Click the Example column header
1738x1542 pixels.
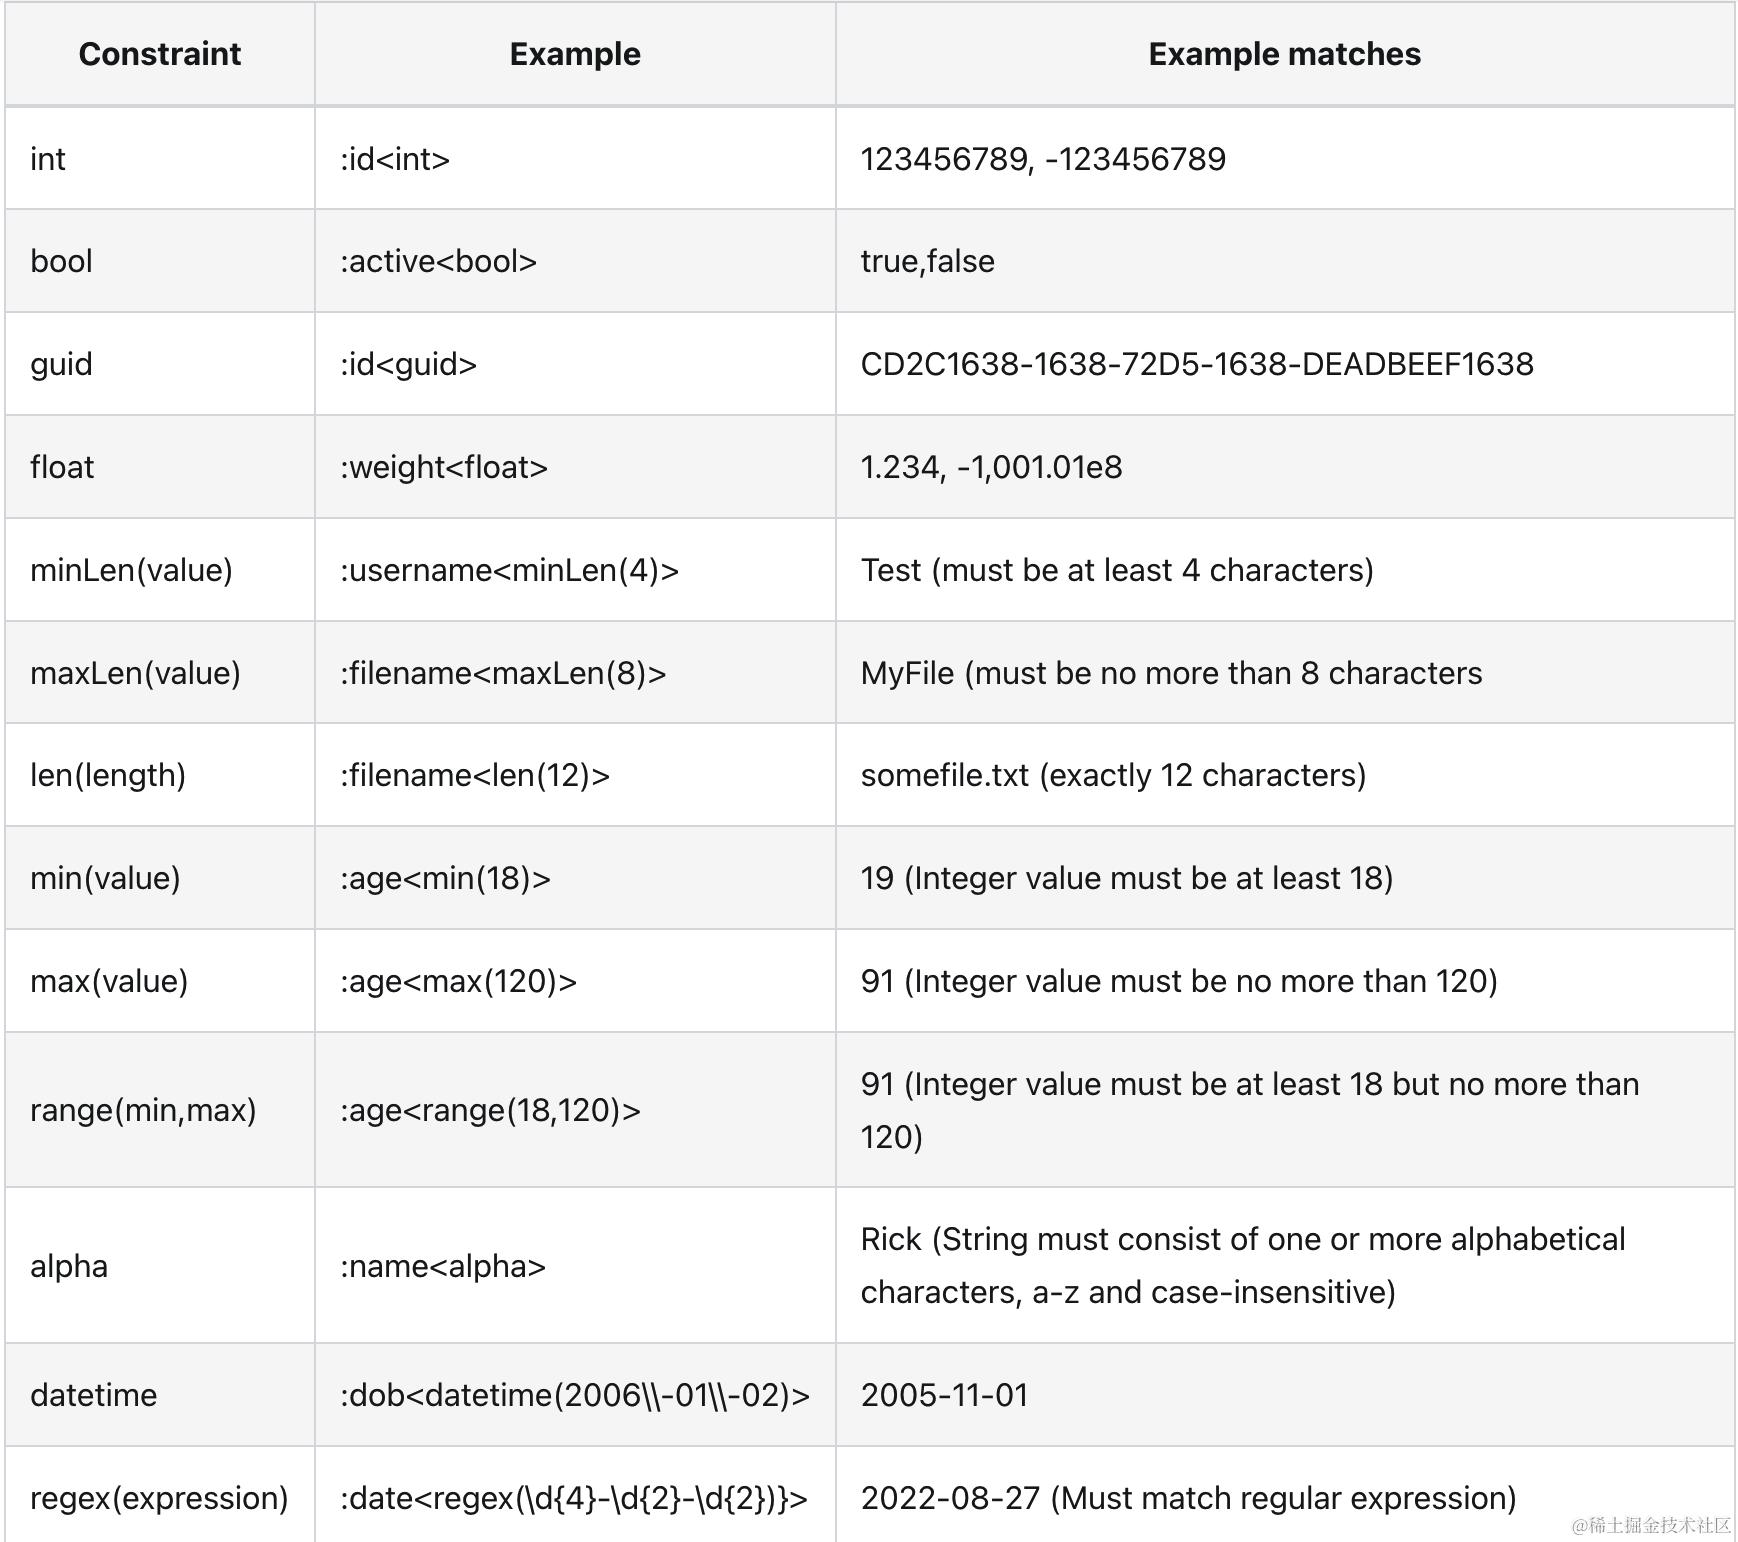click(x=575, y=54)
